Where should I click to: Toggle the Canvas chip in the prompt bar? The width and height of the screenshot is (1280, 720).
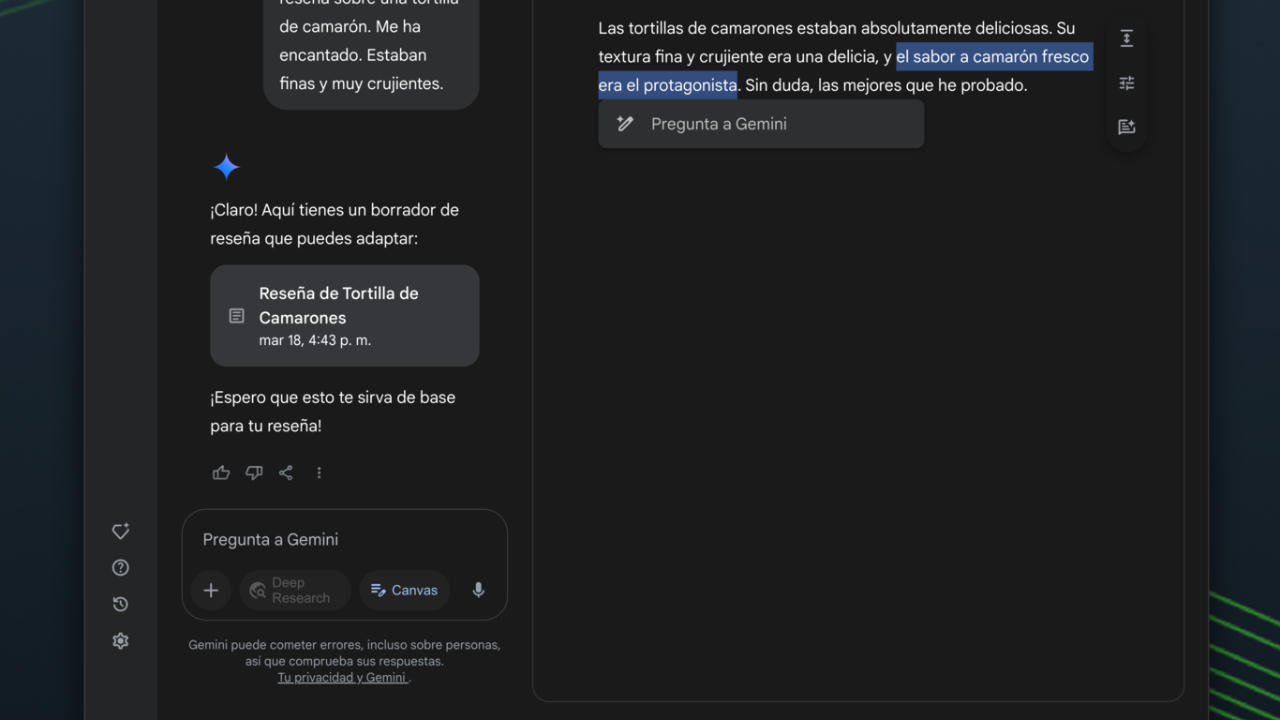point(404,590)
